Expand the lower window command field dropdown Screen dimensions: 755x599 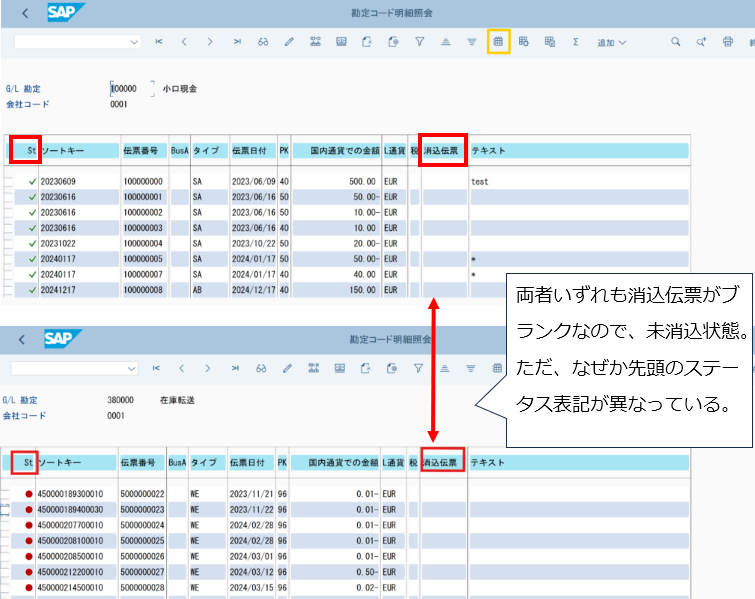point(131,368)
